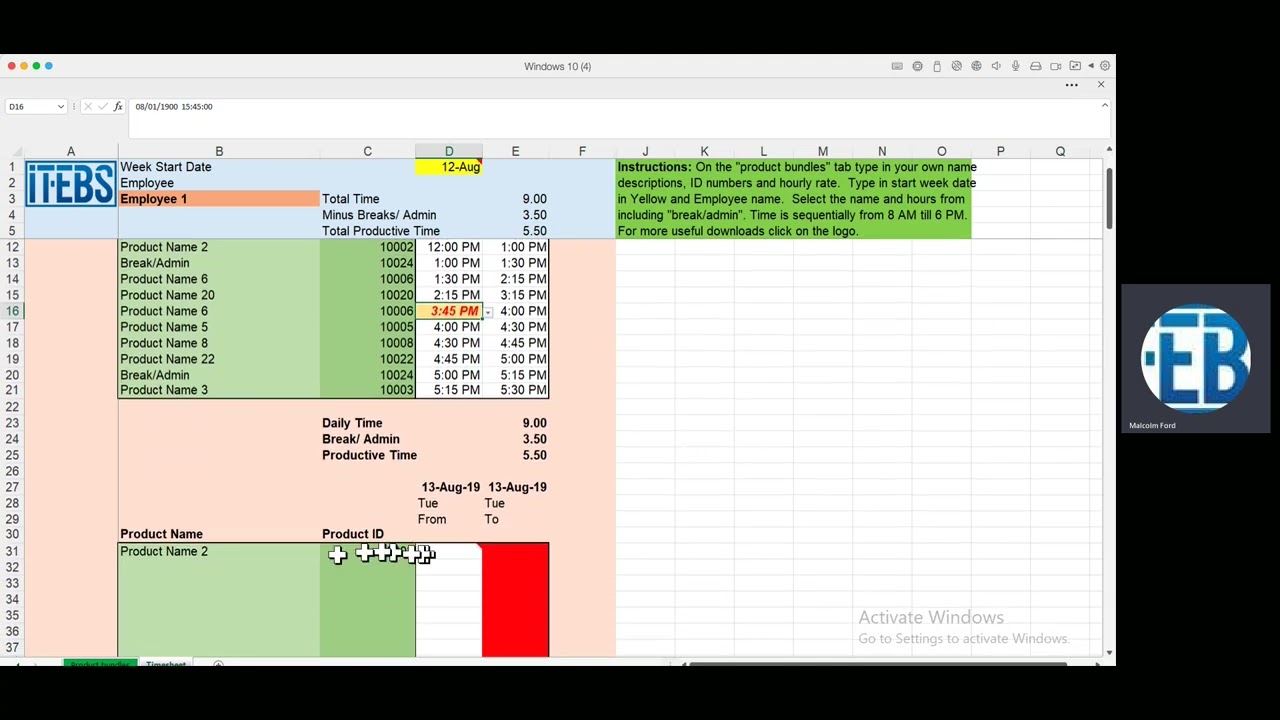Select the 13-Aug-19 date above From

(x=449, y=487)
